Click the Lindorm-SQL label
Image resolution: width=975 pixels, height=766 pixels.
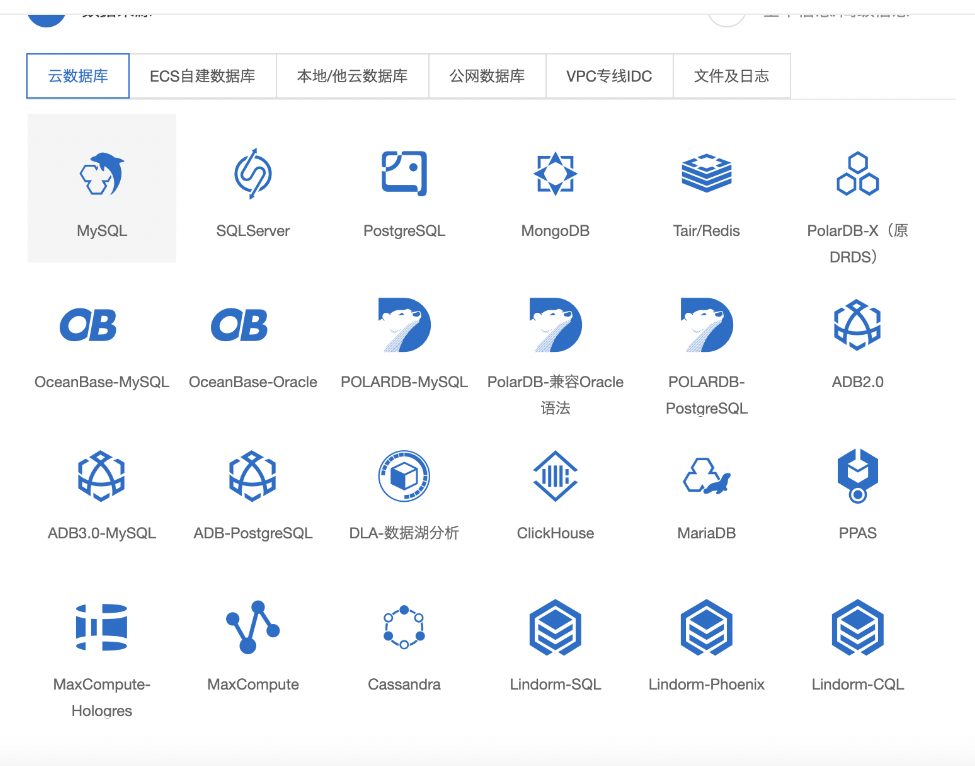click(x=555, y=684)
